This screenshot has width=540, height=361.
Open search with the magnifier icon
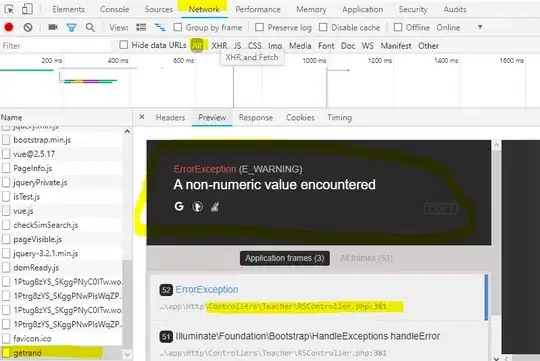tap(90, 28)
